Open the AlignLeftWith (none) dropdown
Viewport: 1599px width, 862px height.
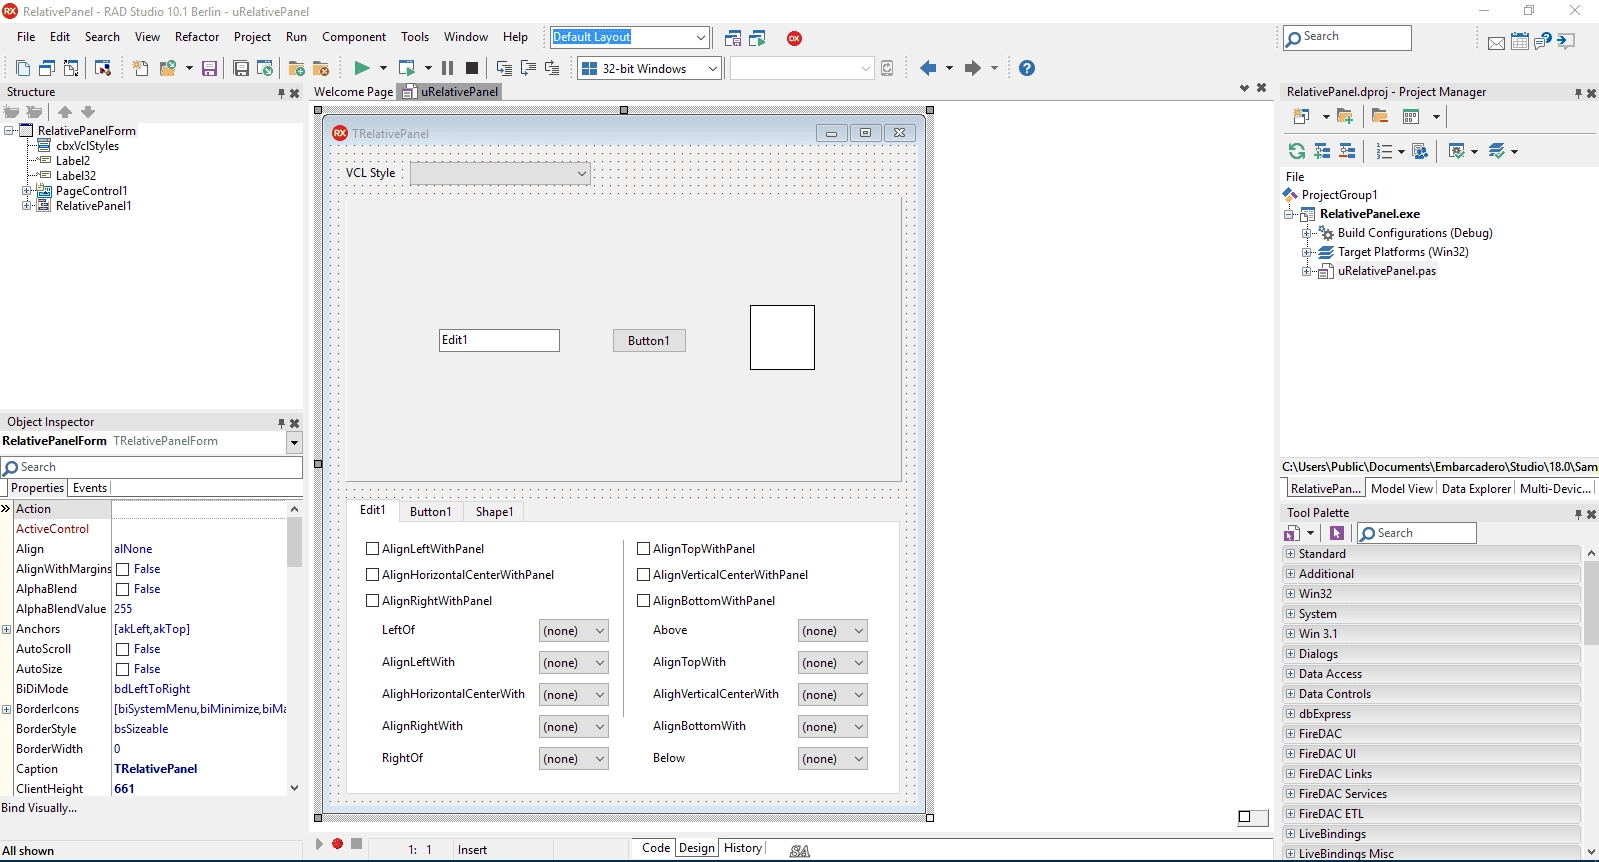coord(574,663)
